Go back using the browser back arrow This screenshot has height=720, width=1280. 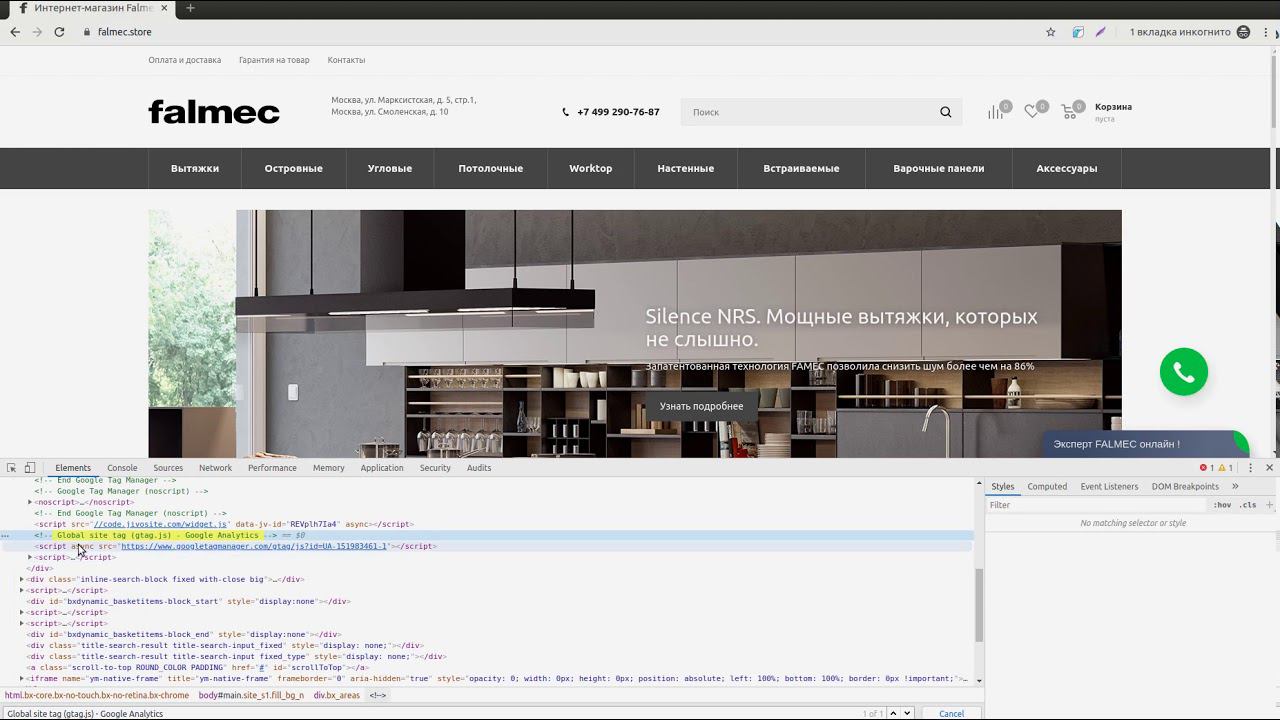(15, 32)
